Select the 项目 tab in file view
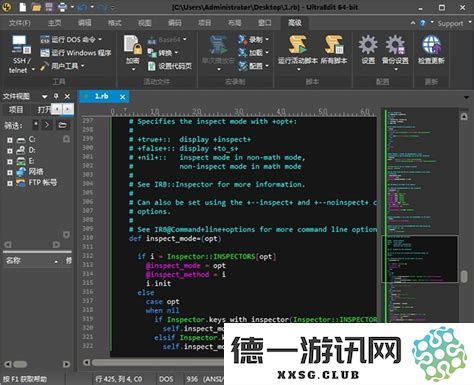Viewport: 474px width, 385px height. point(16,110)
